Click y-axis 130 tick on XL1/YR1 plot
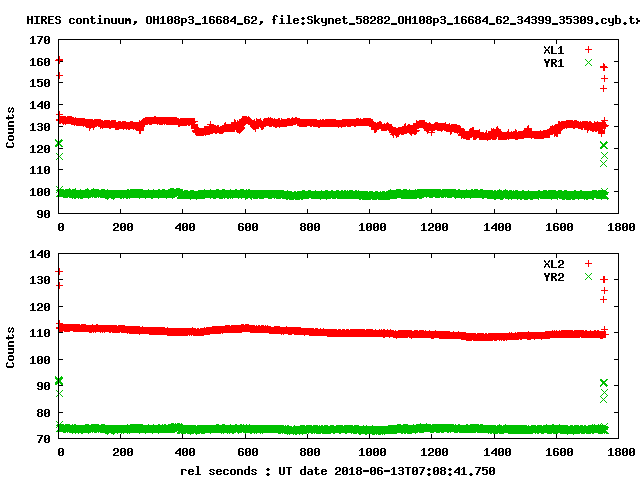Viewport: 640px width, 480px height. (40, 127)
